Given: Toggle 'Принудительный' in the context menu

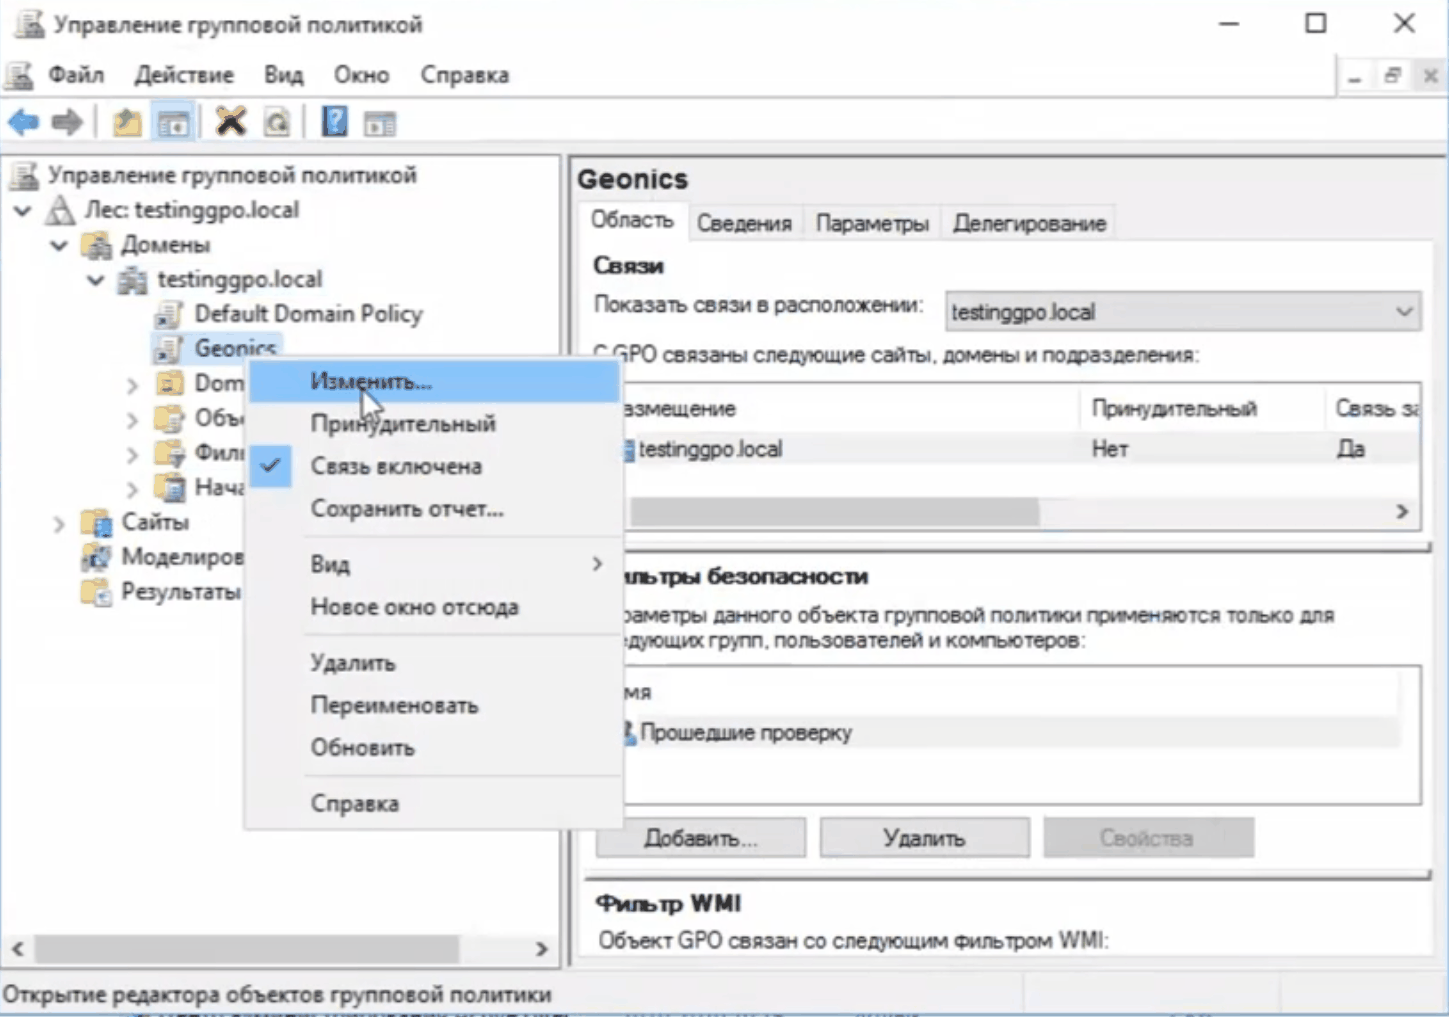Looking at the screenshot, I should click(x=402, y=424).
